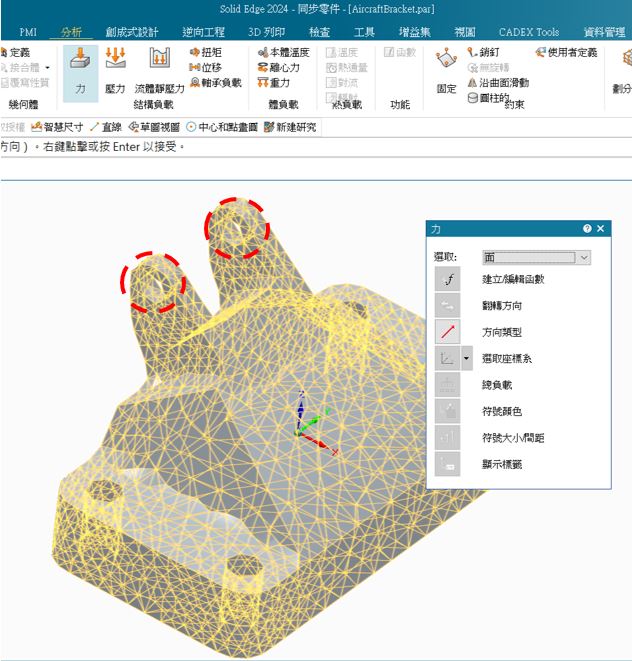Switch to the 逆向工程 tab

(204, 32)
